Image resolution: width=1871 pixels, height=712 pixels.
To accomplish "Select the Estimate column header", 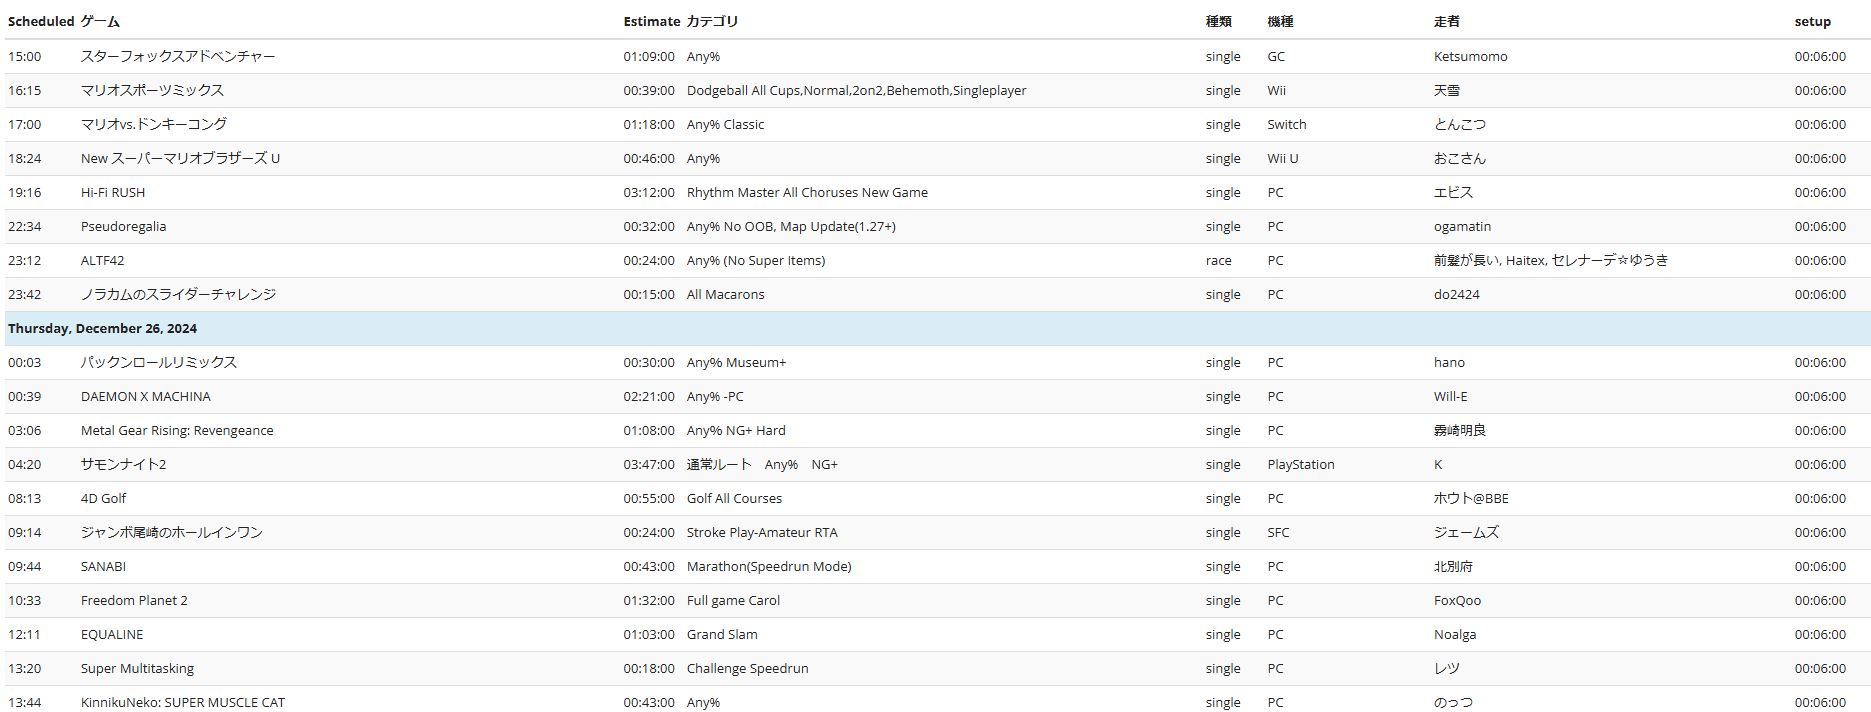I will click(x=652, y=21).
